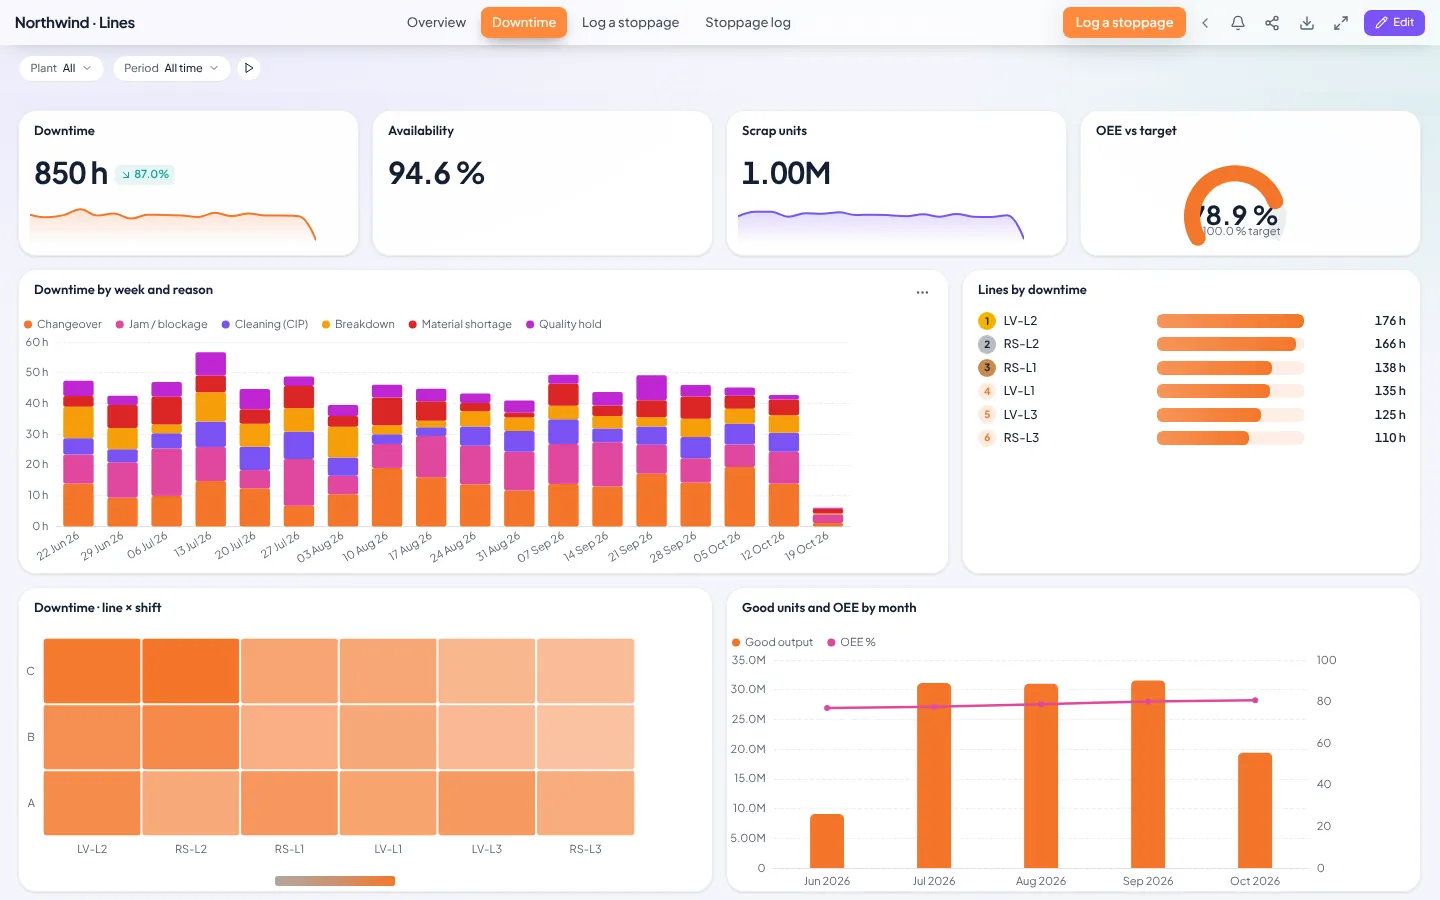Open the Period All time dropdown
This screenshot has width=1440, height=900.
171,68
